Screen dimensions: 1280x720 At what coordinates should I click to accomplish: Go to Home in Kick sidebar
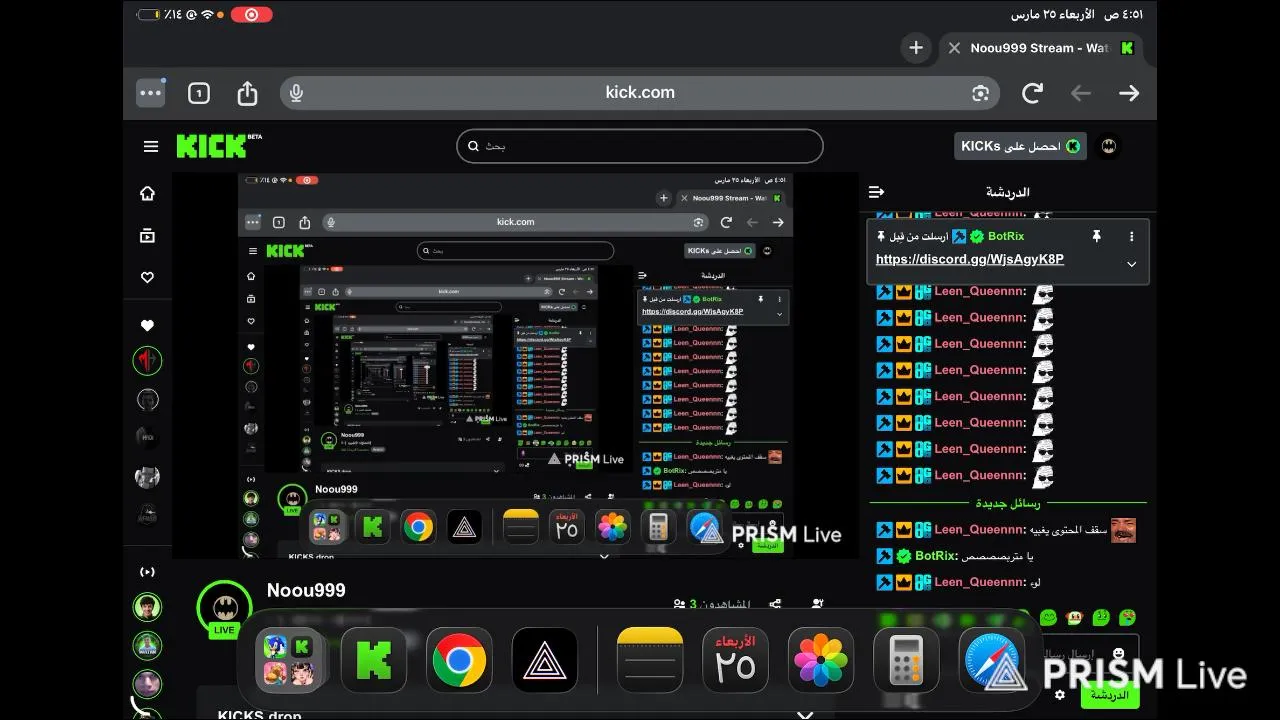pyautogui.click(x=147, y=194)
